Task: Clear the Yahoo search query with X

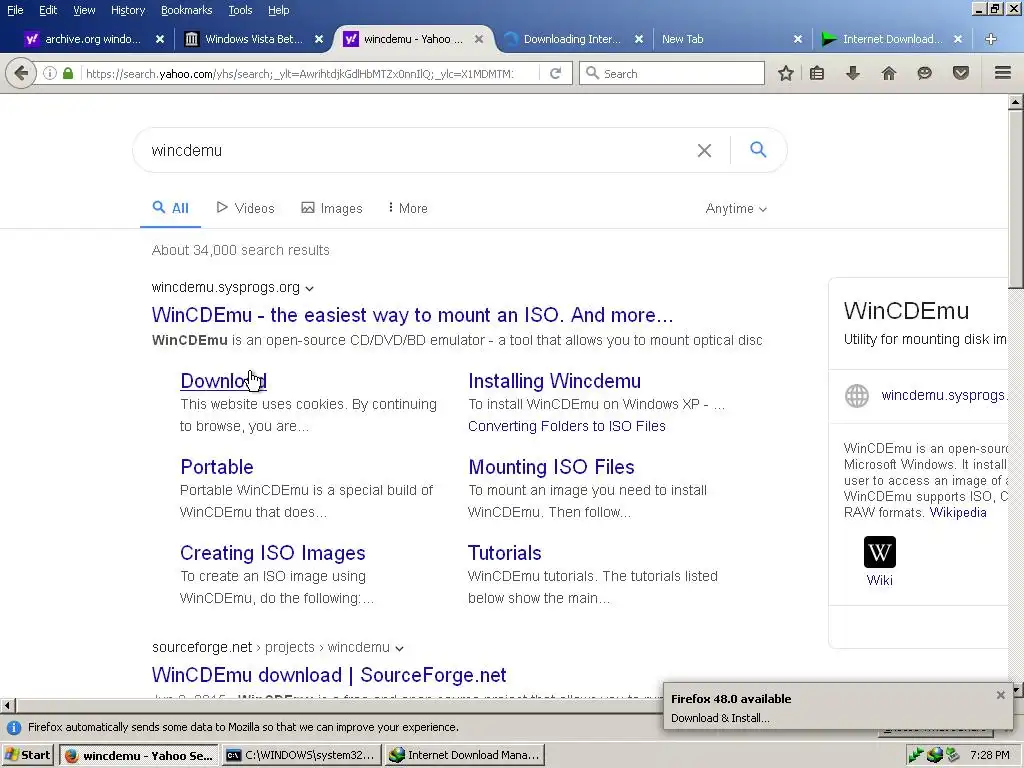Action: (x=704, y=151)
